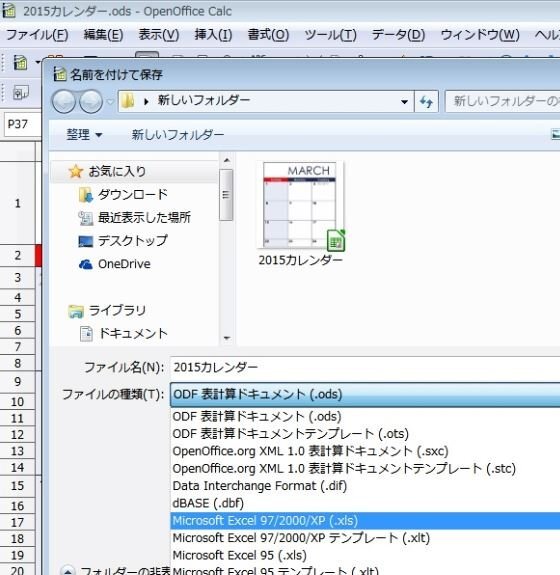Open the new document dropdown arrow
Image resolution: width=560 pixels, height=575 pixels.
click(37, 62)
